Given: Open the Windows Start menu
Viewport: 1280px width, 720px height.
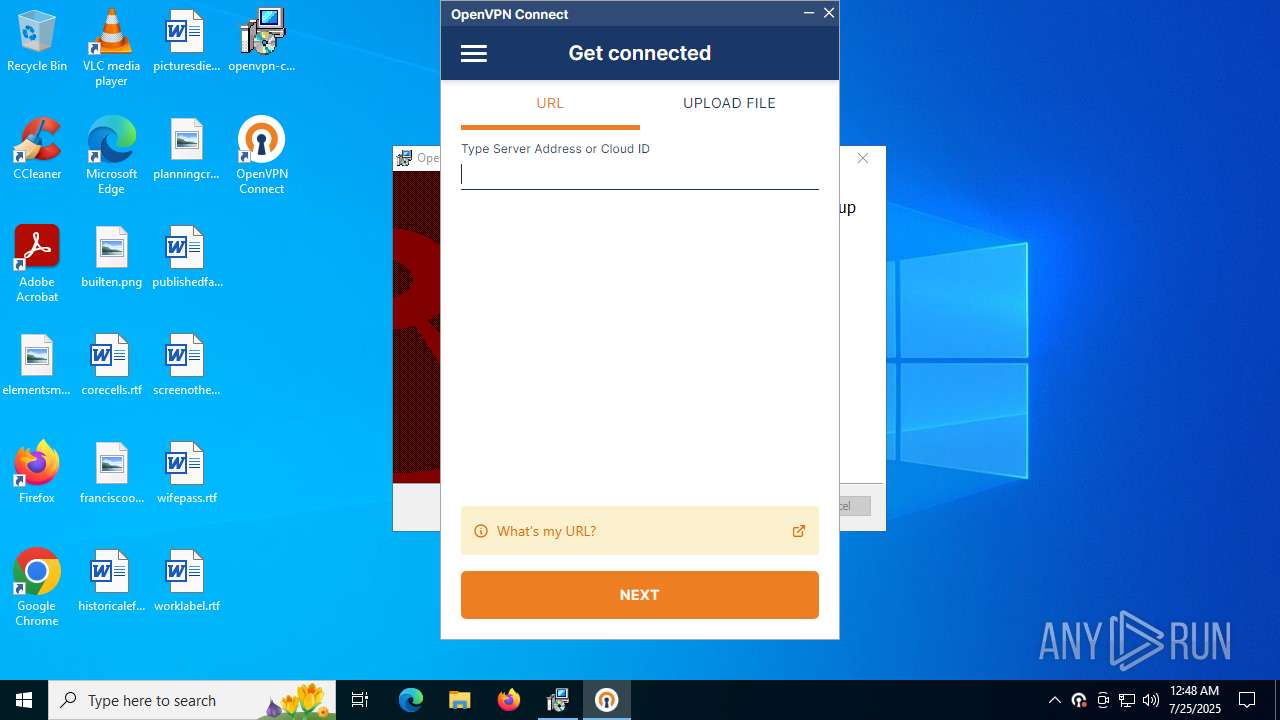Looking at the screenshot, I should 24,700.
